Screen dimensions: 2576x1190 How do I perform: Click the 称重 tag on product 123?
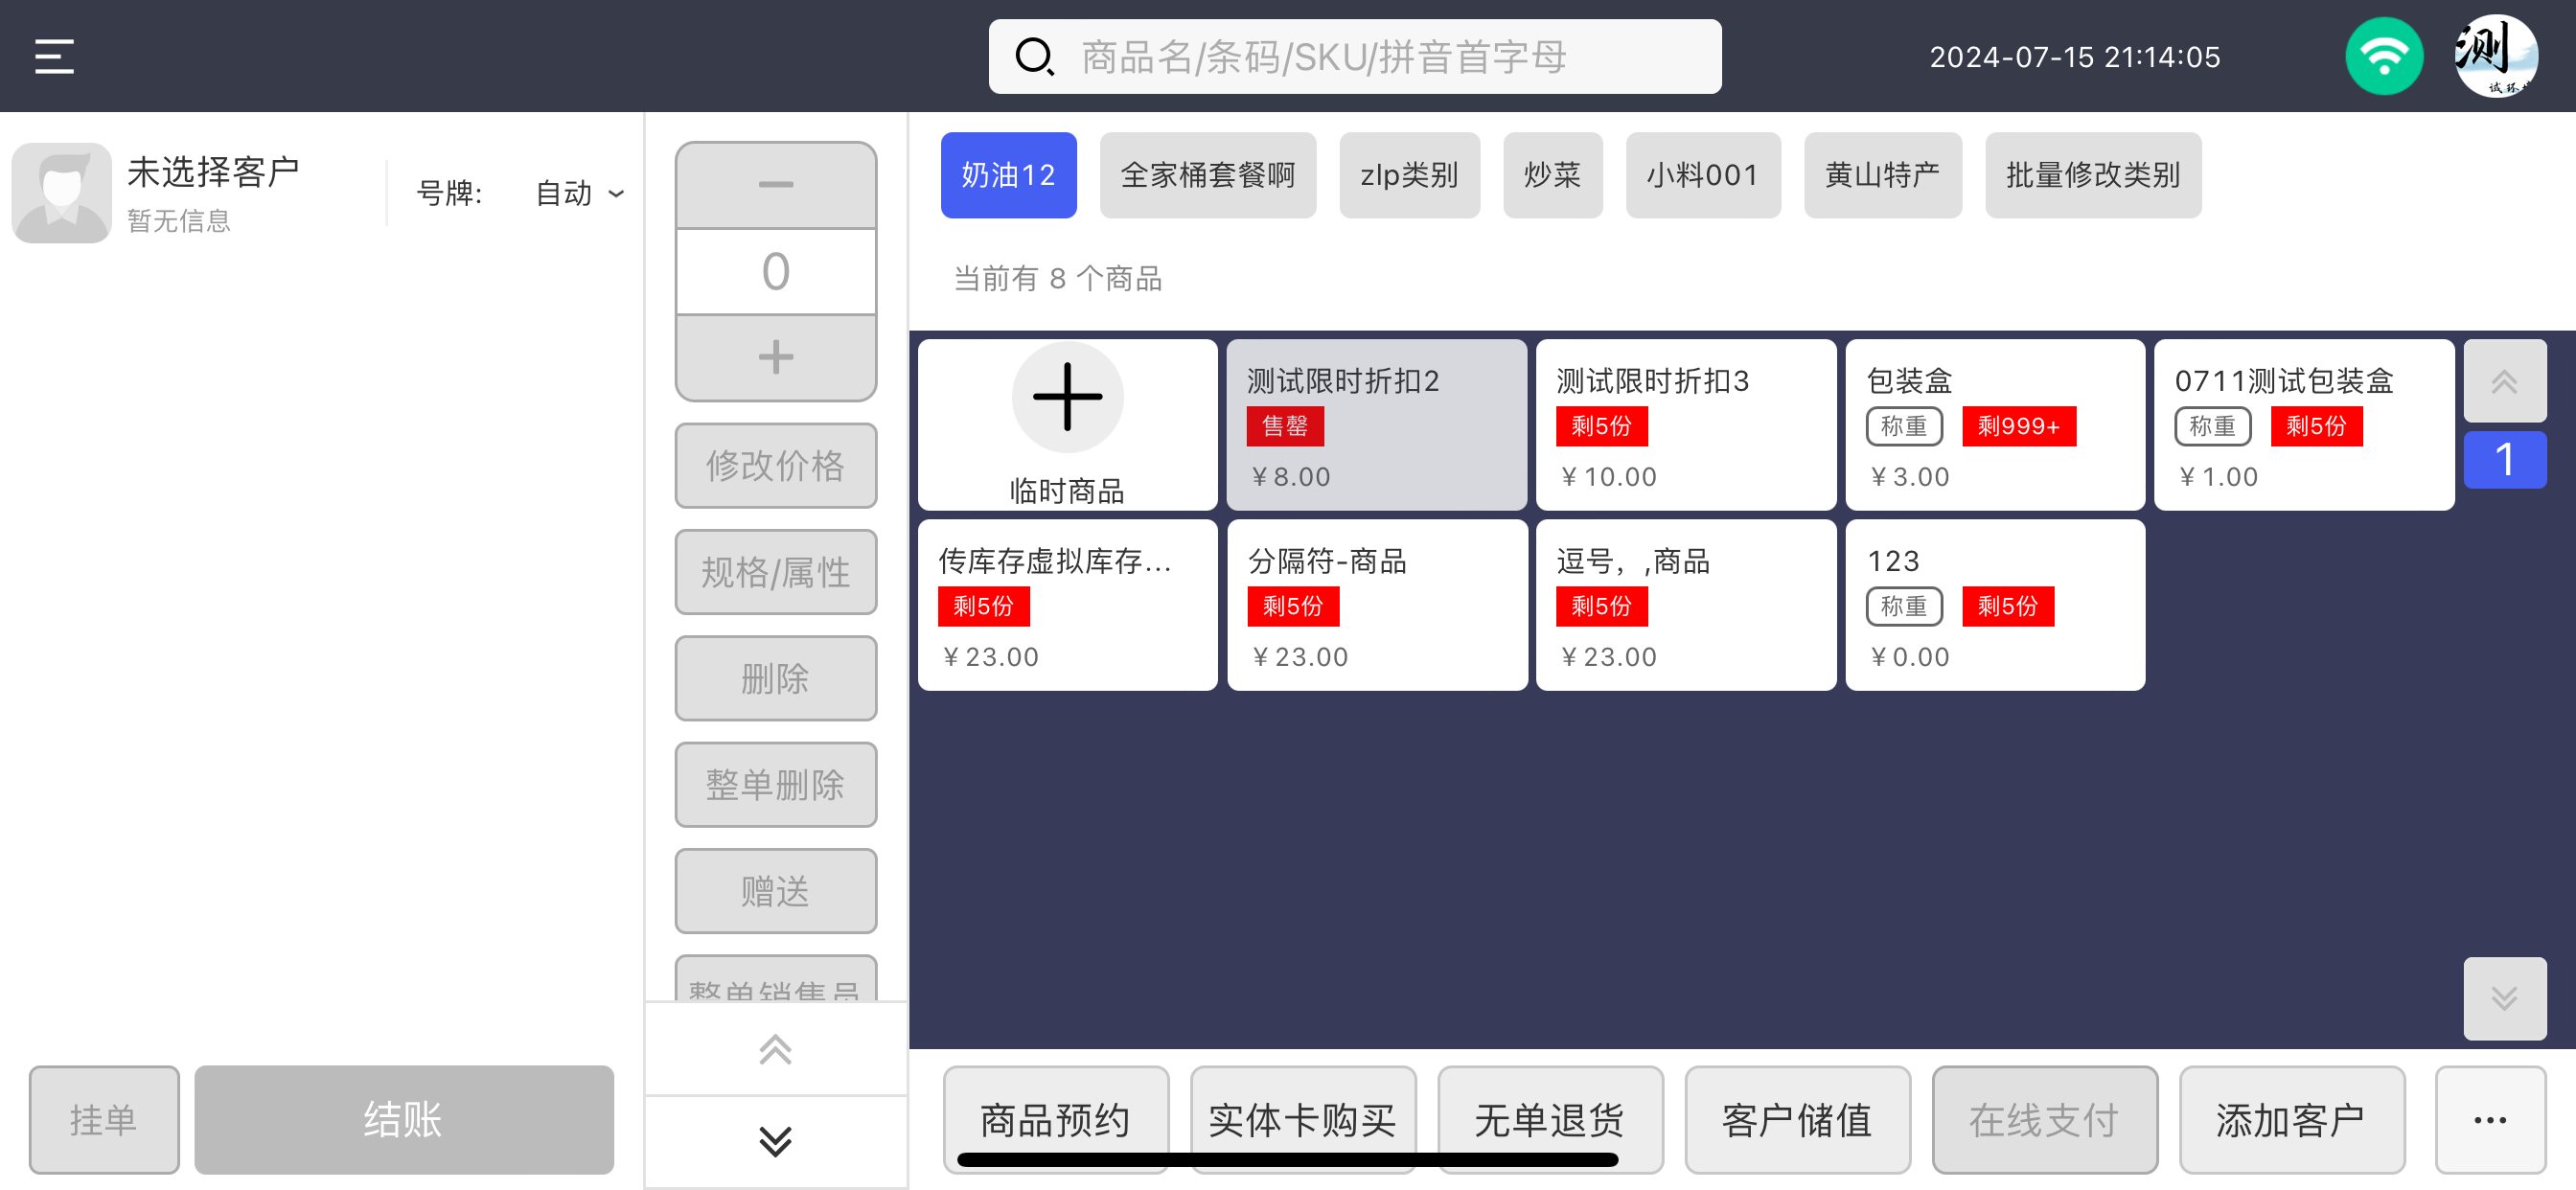[1903, 606]
